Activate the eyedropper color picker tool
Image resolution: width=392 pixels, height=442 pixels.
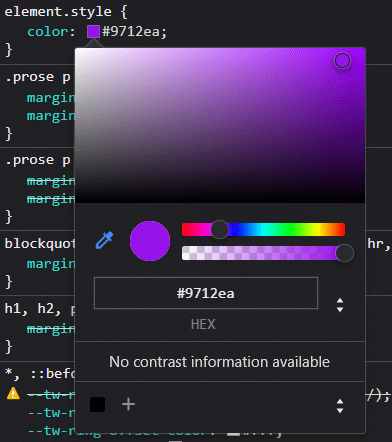click(104, 240)
